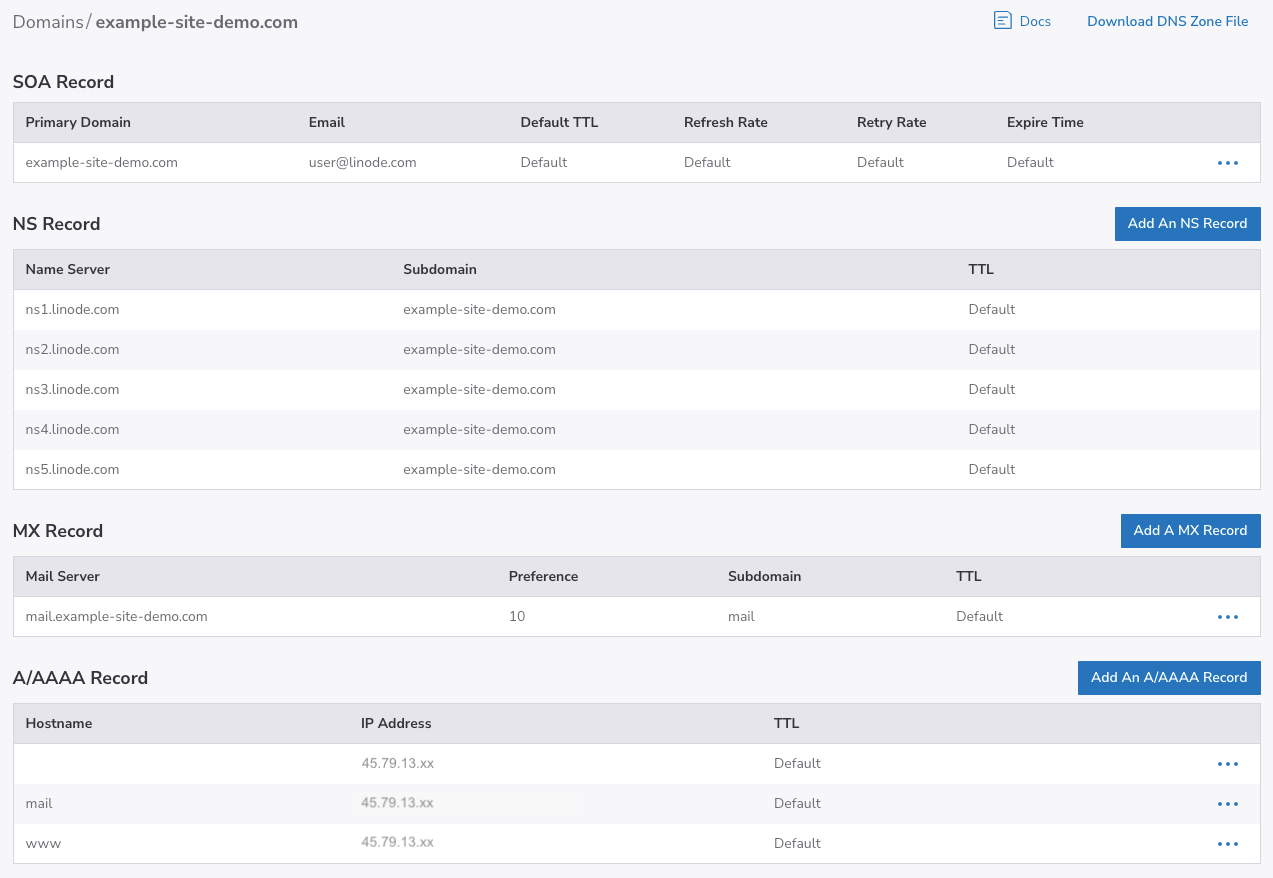The width and height of the screenshot is (1273, 878).
Task: Click Add A MX Record button
Action: [x=1190, y=531]
